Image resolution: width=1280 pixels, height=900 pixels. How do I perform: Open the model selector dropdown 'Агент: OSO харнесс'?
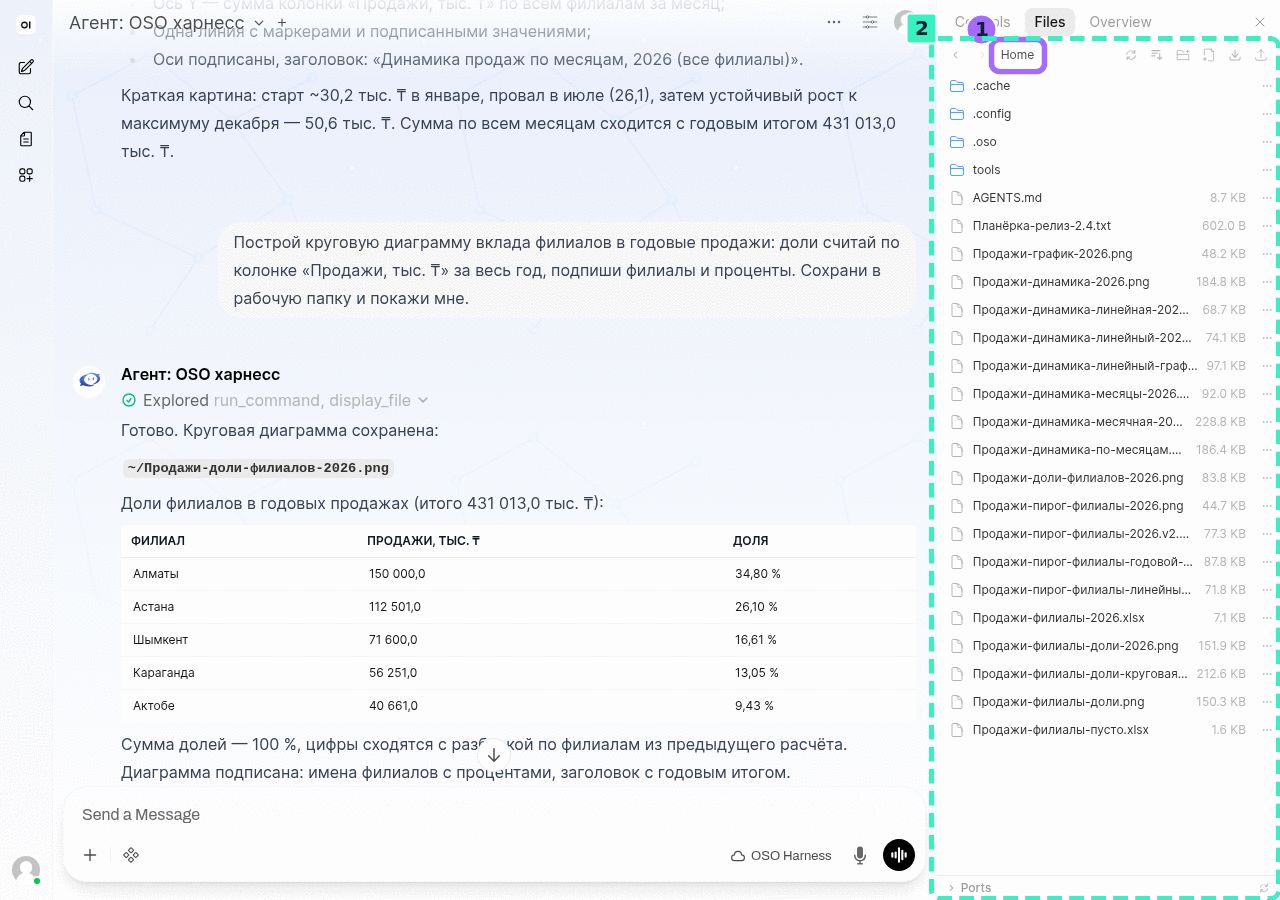pos(167,22)
